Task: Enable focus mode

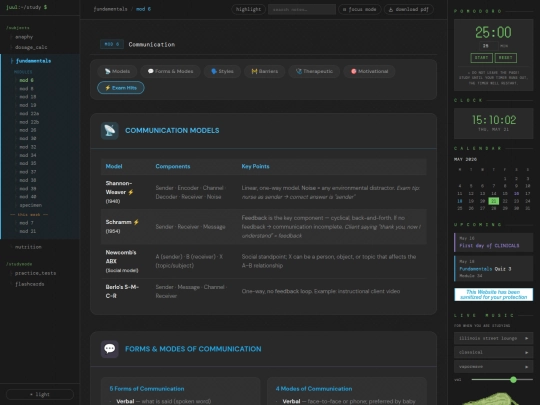Action: [360, 9]
